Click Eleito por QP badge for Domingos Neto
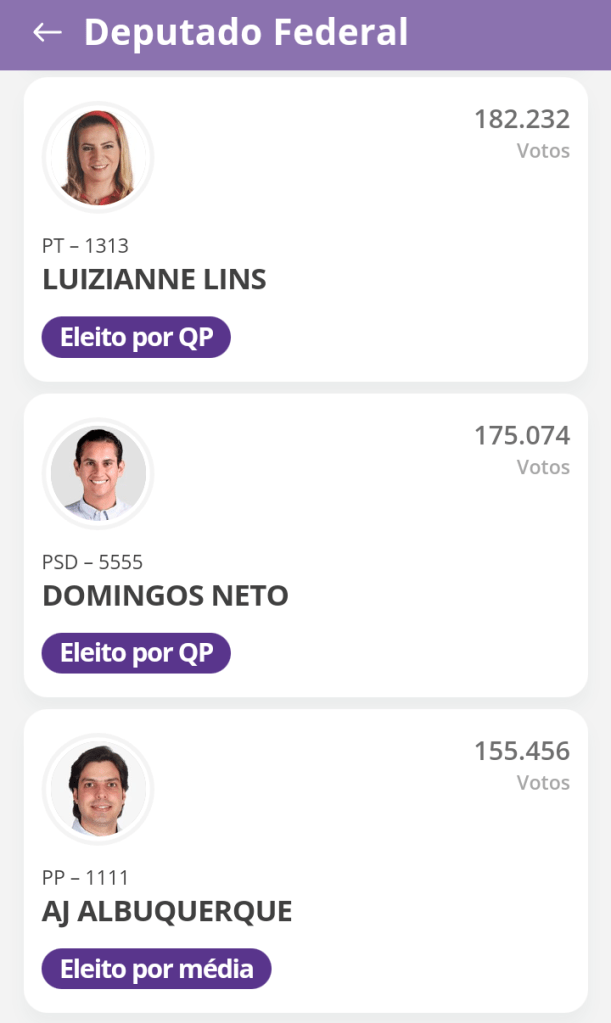Viewport: 611px width, 1023px height. (x=136, y=654)
